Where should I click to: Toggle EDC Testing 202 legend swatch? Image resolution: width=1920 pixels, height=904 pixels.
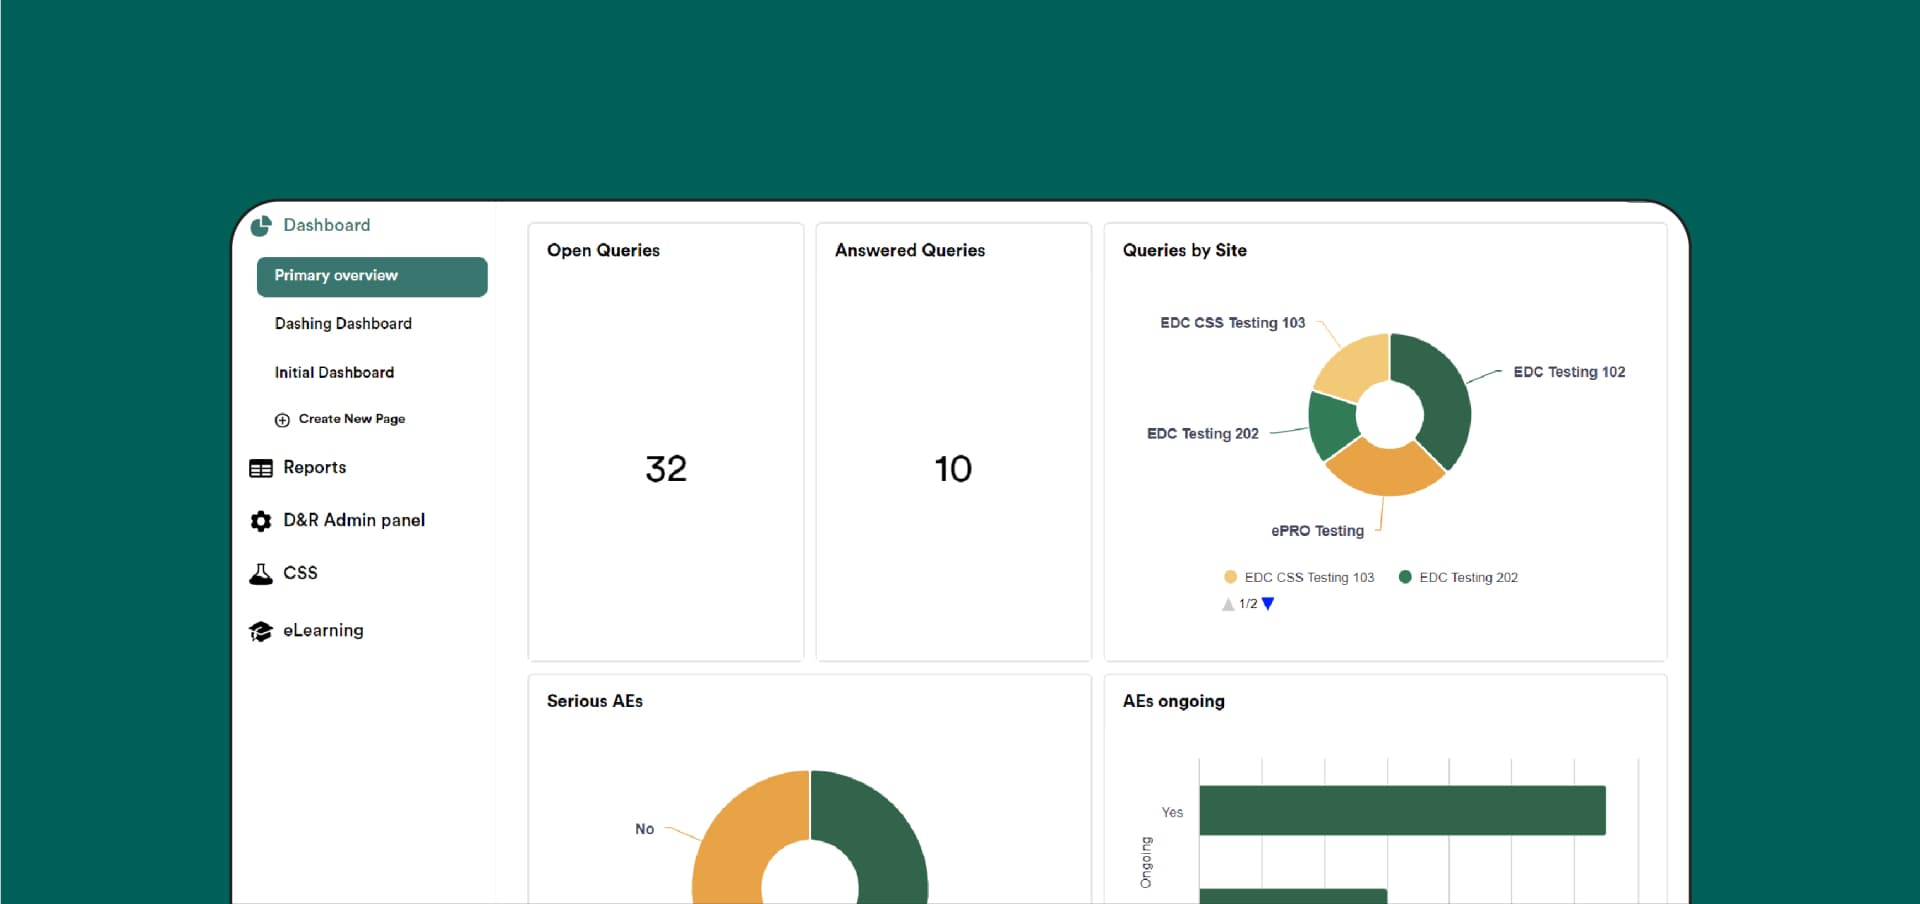pyautogui.click(x=1405, y=577)
